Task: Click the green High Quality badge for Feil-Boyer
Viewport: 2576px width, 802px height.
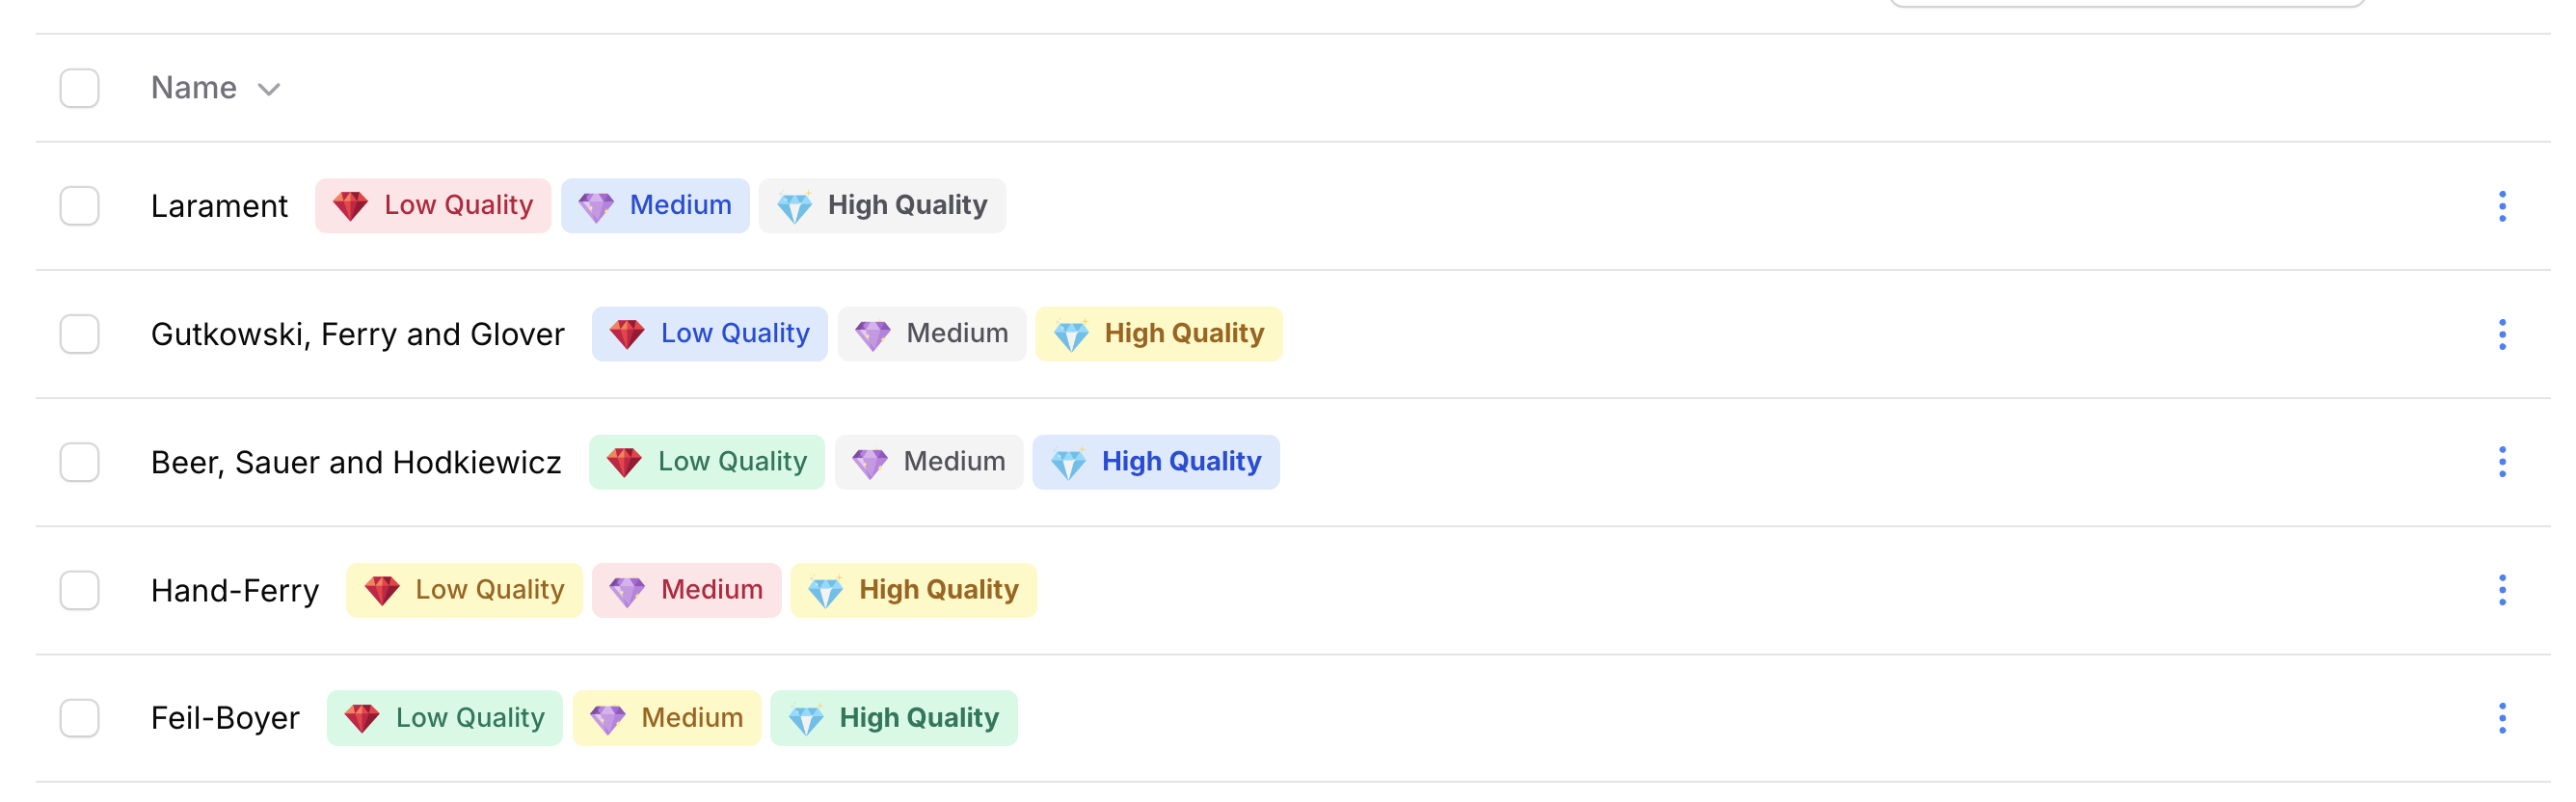Action: tap(893, 718)
